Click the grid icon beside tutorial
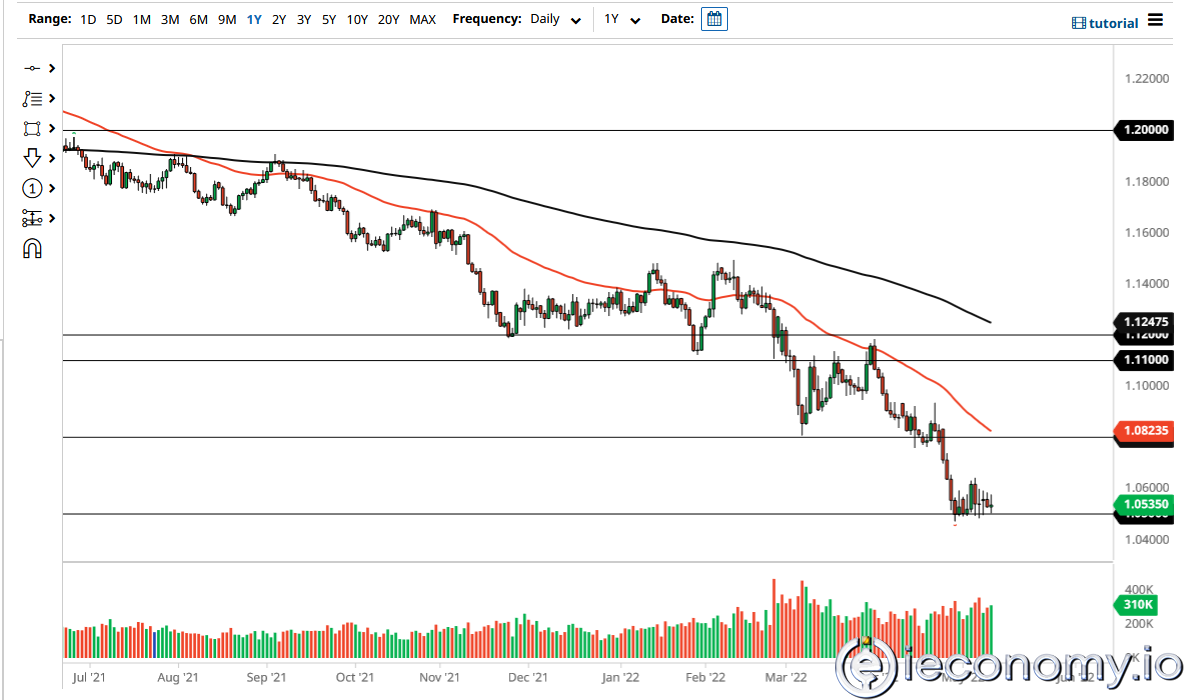The height and width of the screenshot is (700, 1185). 1077,22
